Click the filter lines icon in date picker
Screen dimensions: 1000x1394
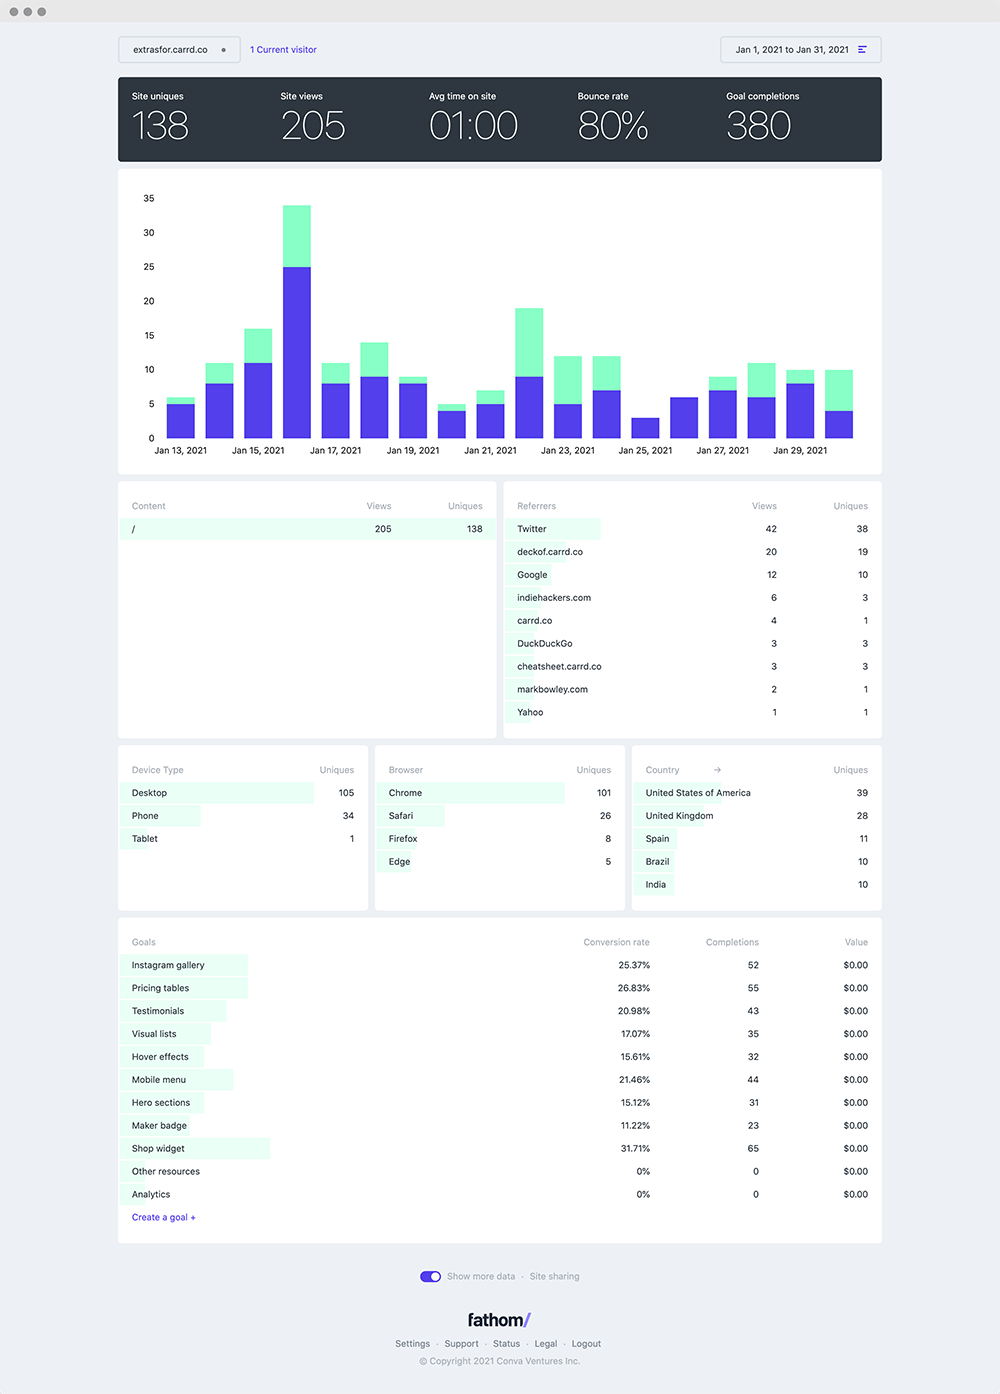pyautogui.click(x=862, y=50)
